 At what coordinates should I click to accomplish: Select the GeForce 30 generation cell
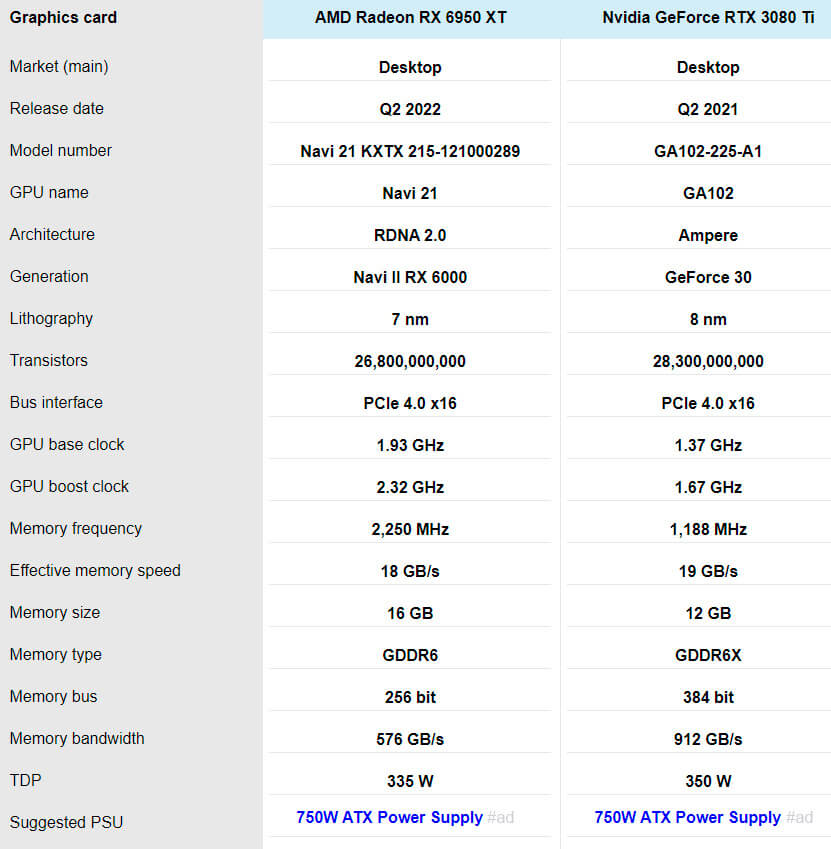coord(708,277)
